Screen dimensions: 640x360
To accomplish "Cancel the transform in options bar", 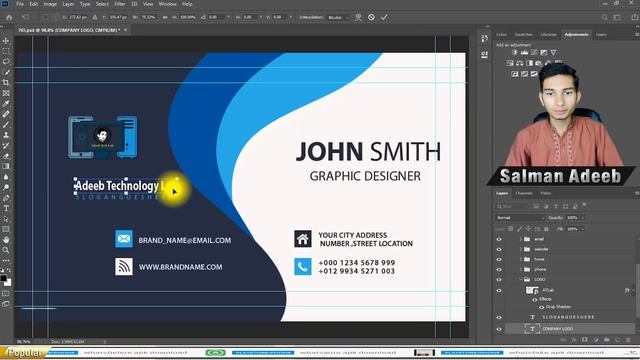I will pyautogui.click(x=371, y=17).
